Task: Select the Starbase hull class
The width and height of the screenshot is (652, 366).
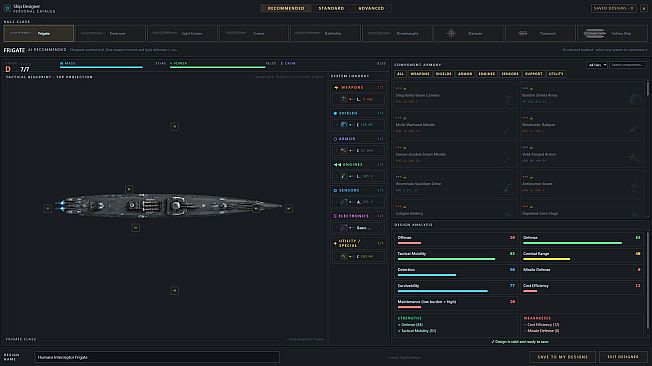Action: pos(469,33)
